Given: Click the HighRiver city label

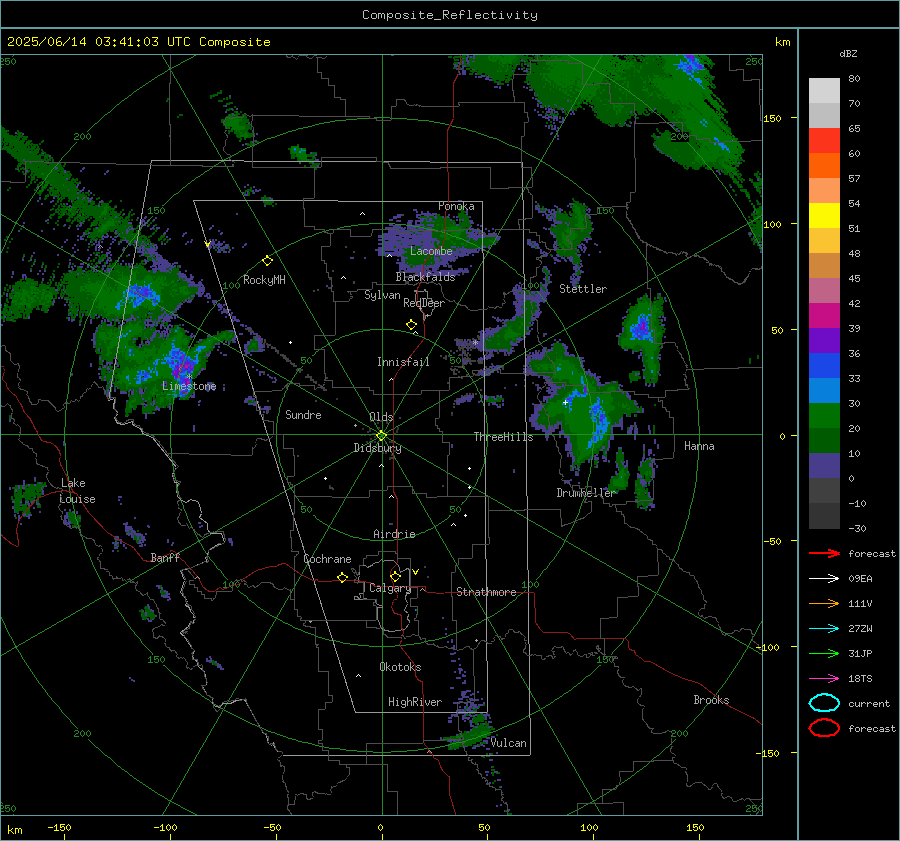Looking at the screenshot, I should pos(415,702).
